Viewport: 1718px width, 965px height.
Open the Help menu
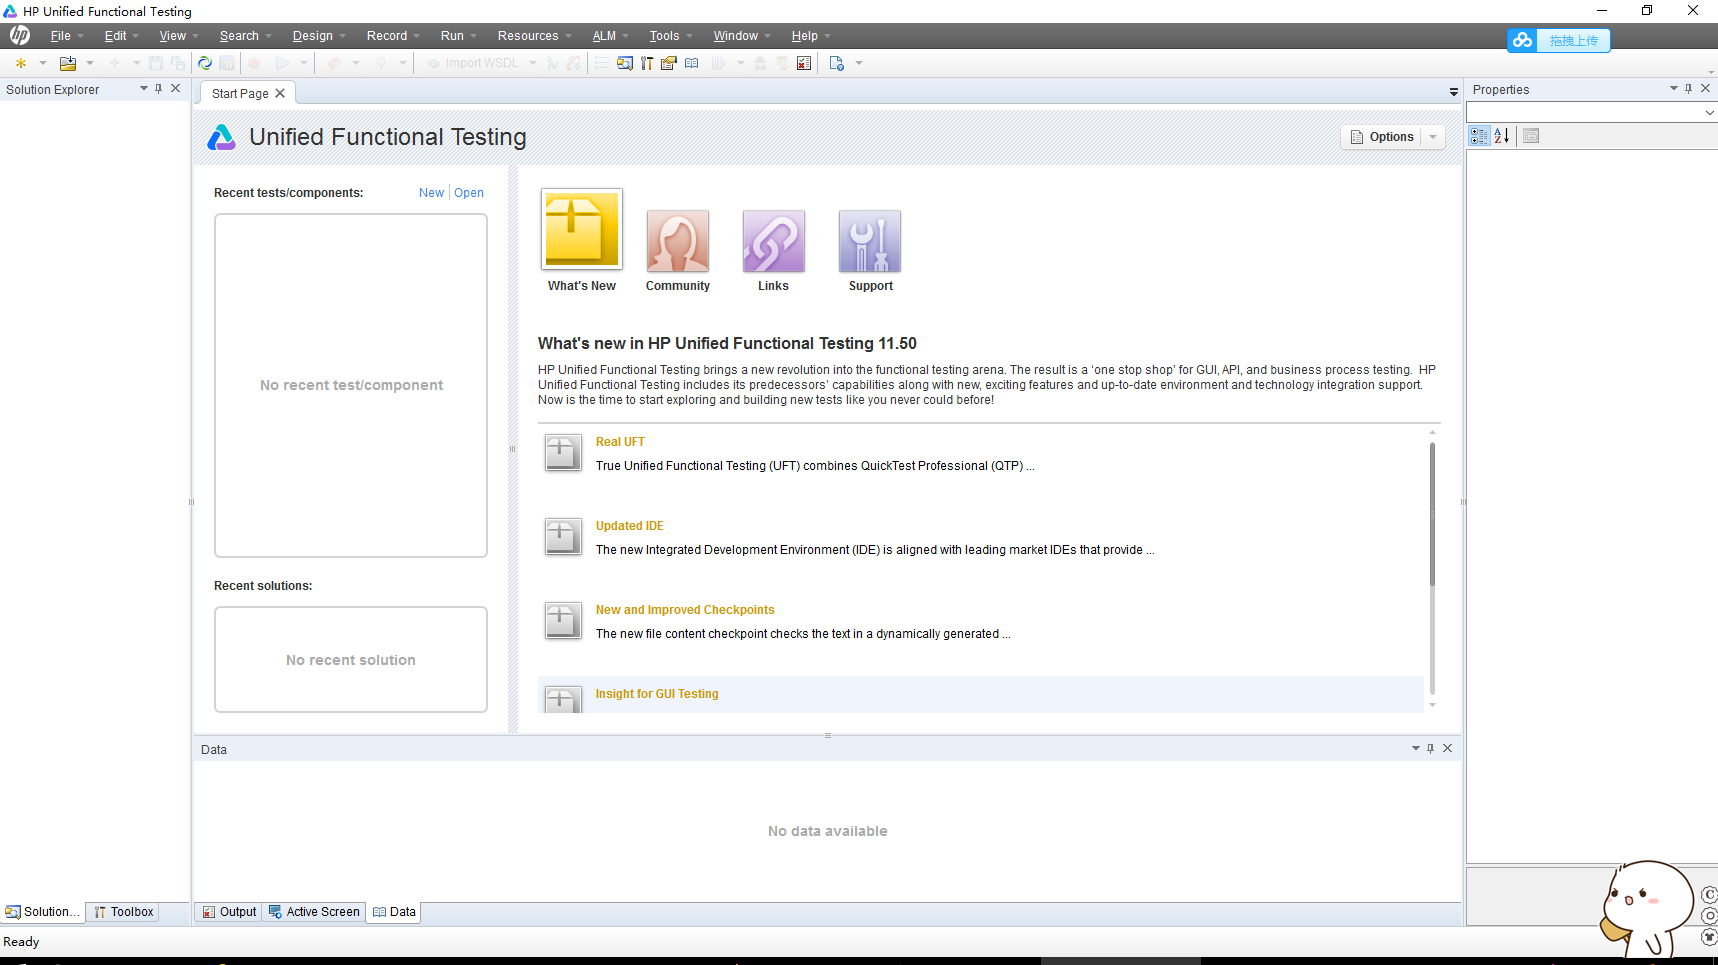pos(805,36)
